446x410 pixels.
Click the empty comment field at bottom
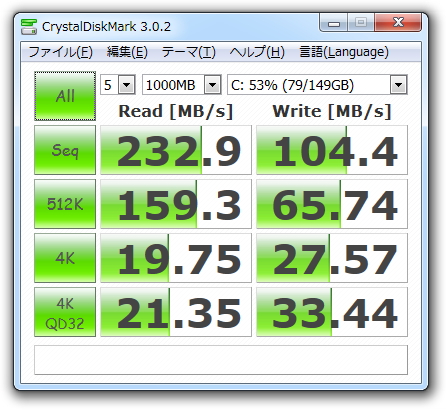(x=221, y=360)
